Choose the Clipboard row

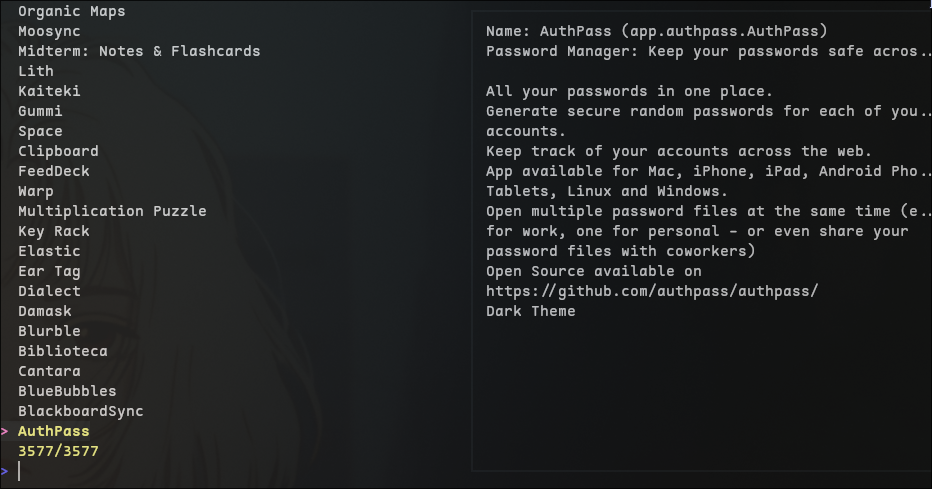(58, 151)
